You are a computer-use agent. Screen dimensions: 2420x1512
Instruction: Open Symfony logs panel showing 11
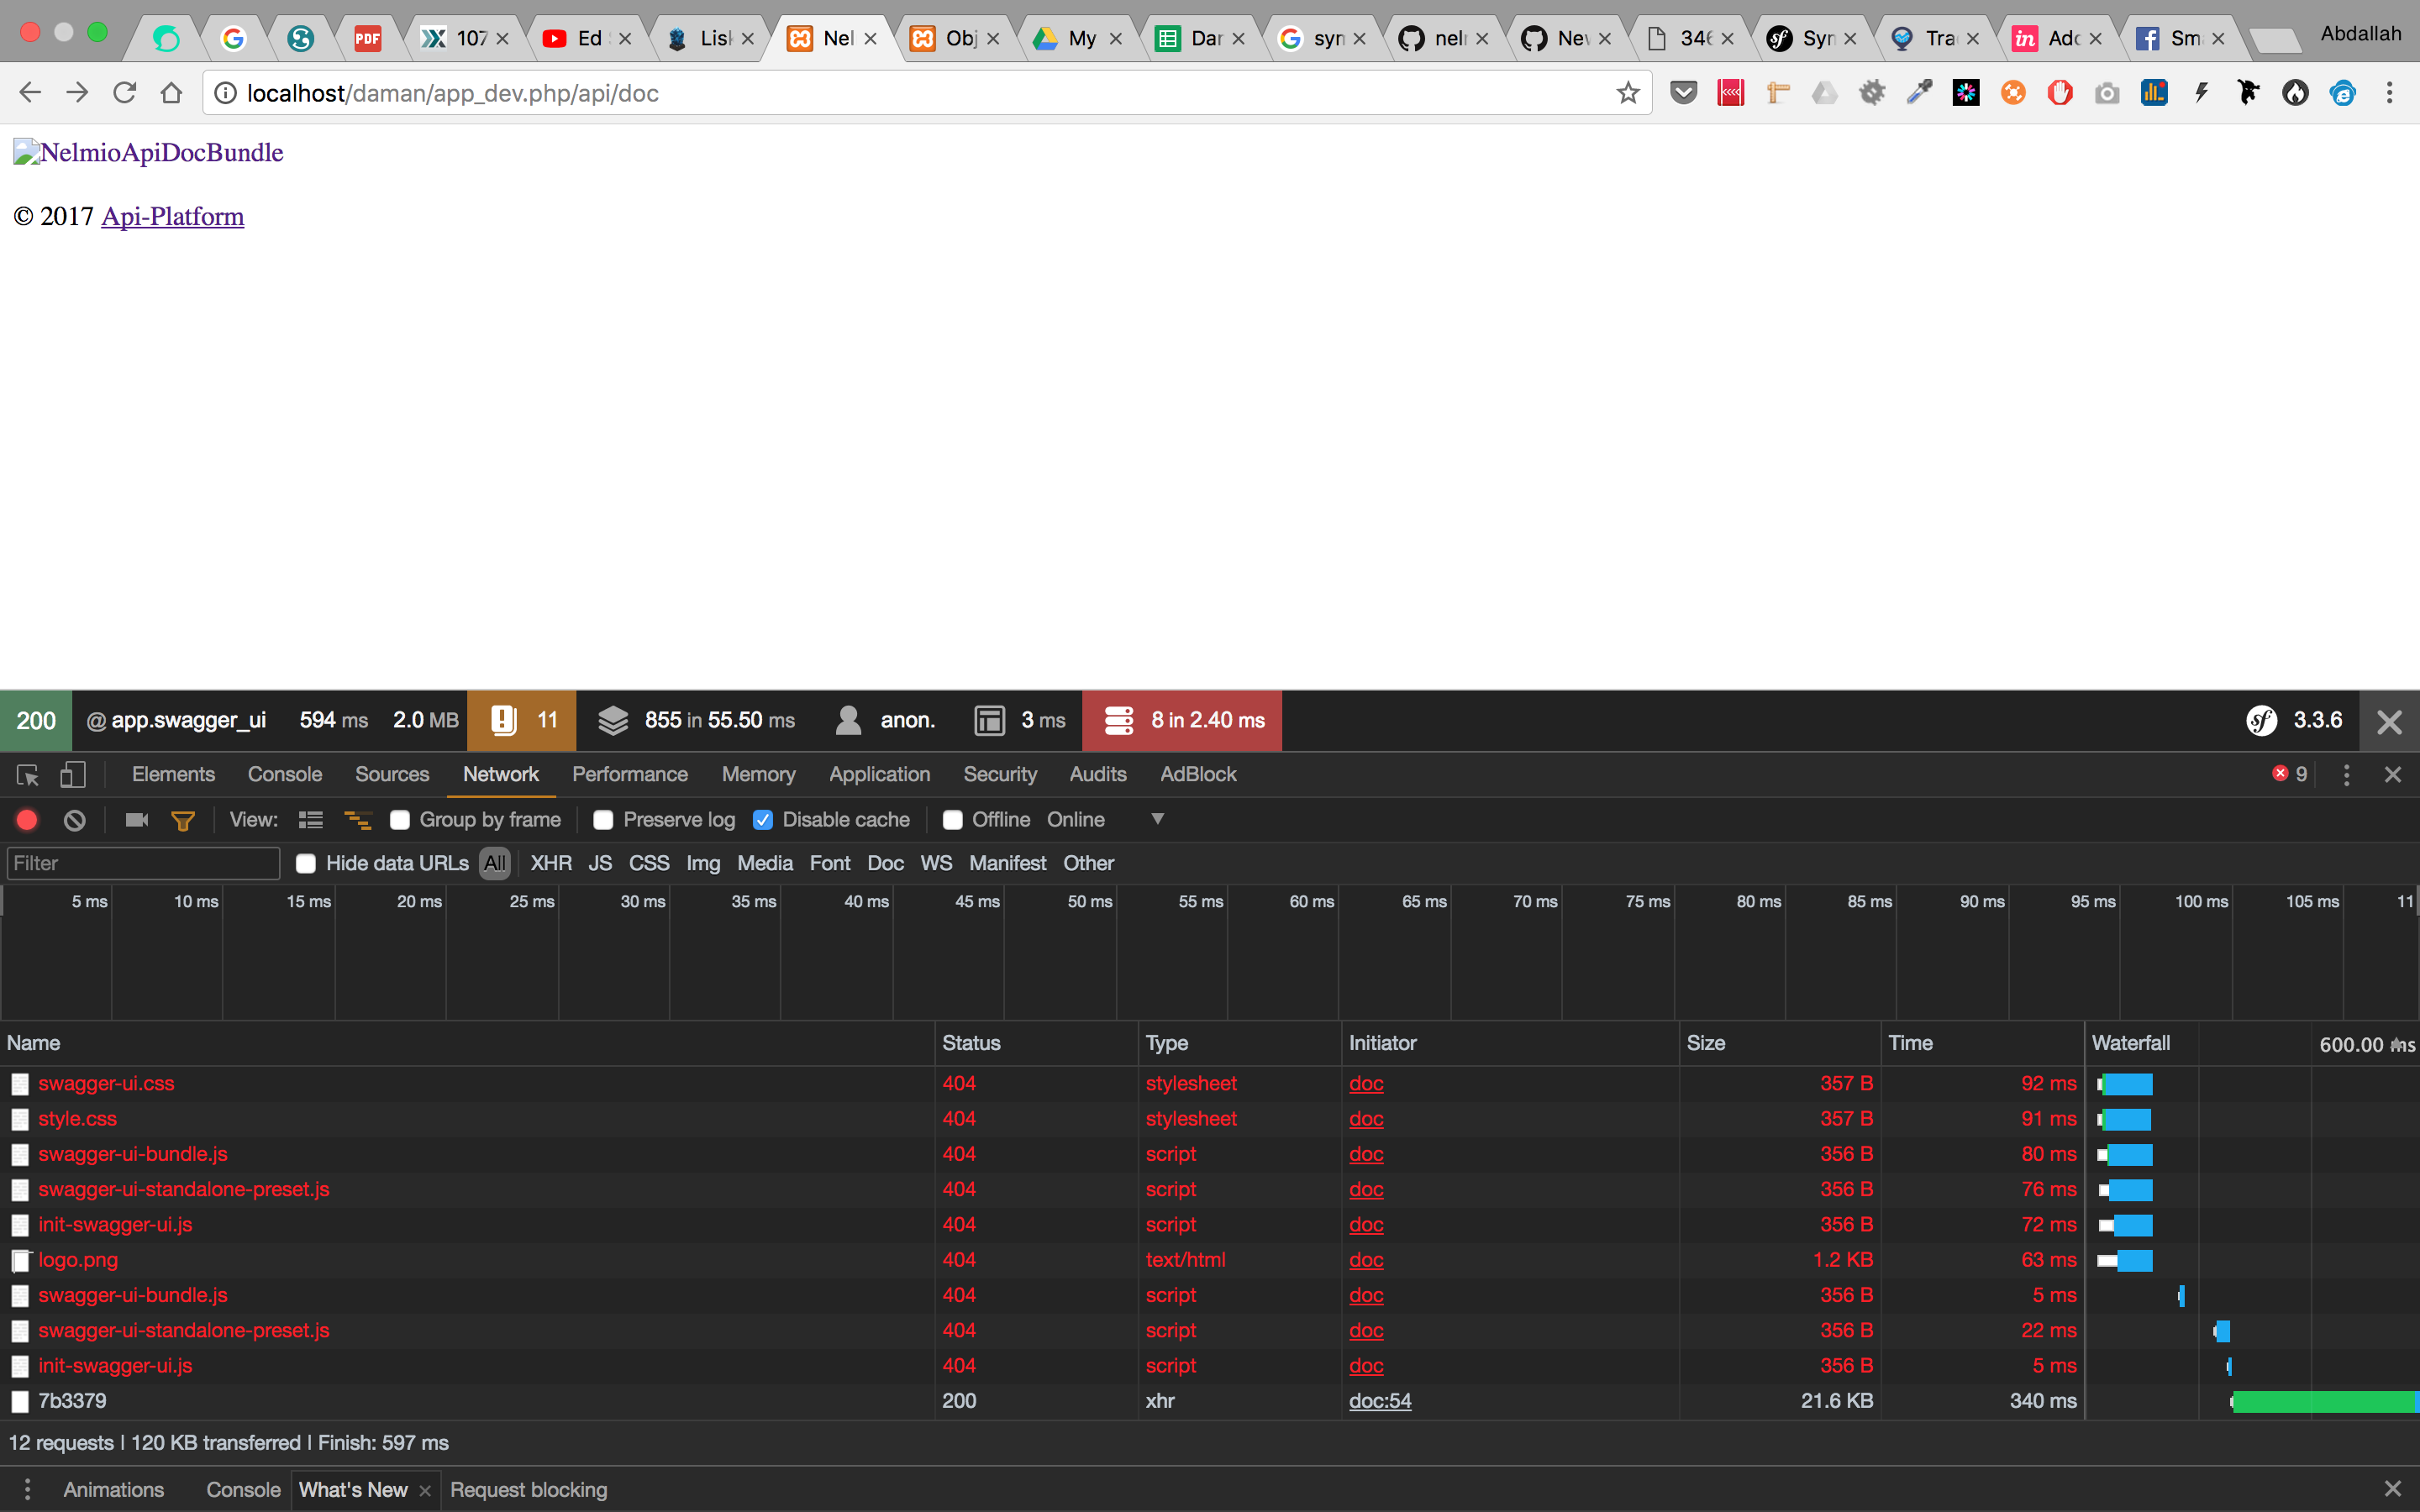[522, 720]
